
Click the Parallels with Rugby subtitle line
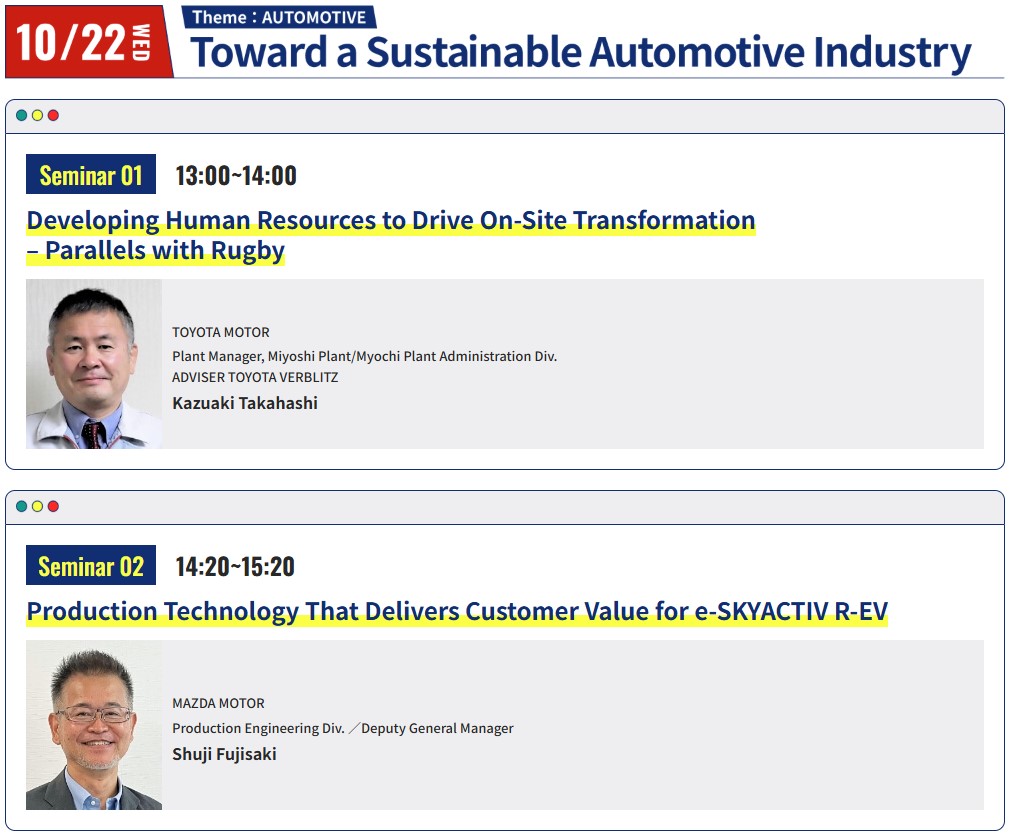pyautogui.click(x=156, y=251)
